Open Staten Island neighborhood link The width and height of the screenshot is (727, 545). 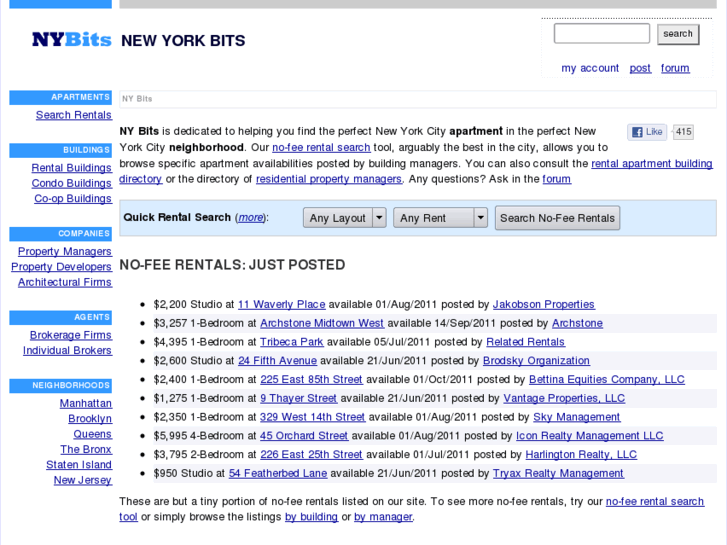tap(79, 464)
